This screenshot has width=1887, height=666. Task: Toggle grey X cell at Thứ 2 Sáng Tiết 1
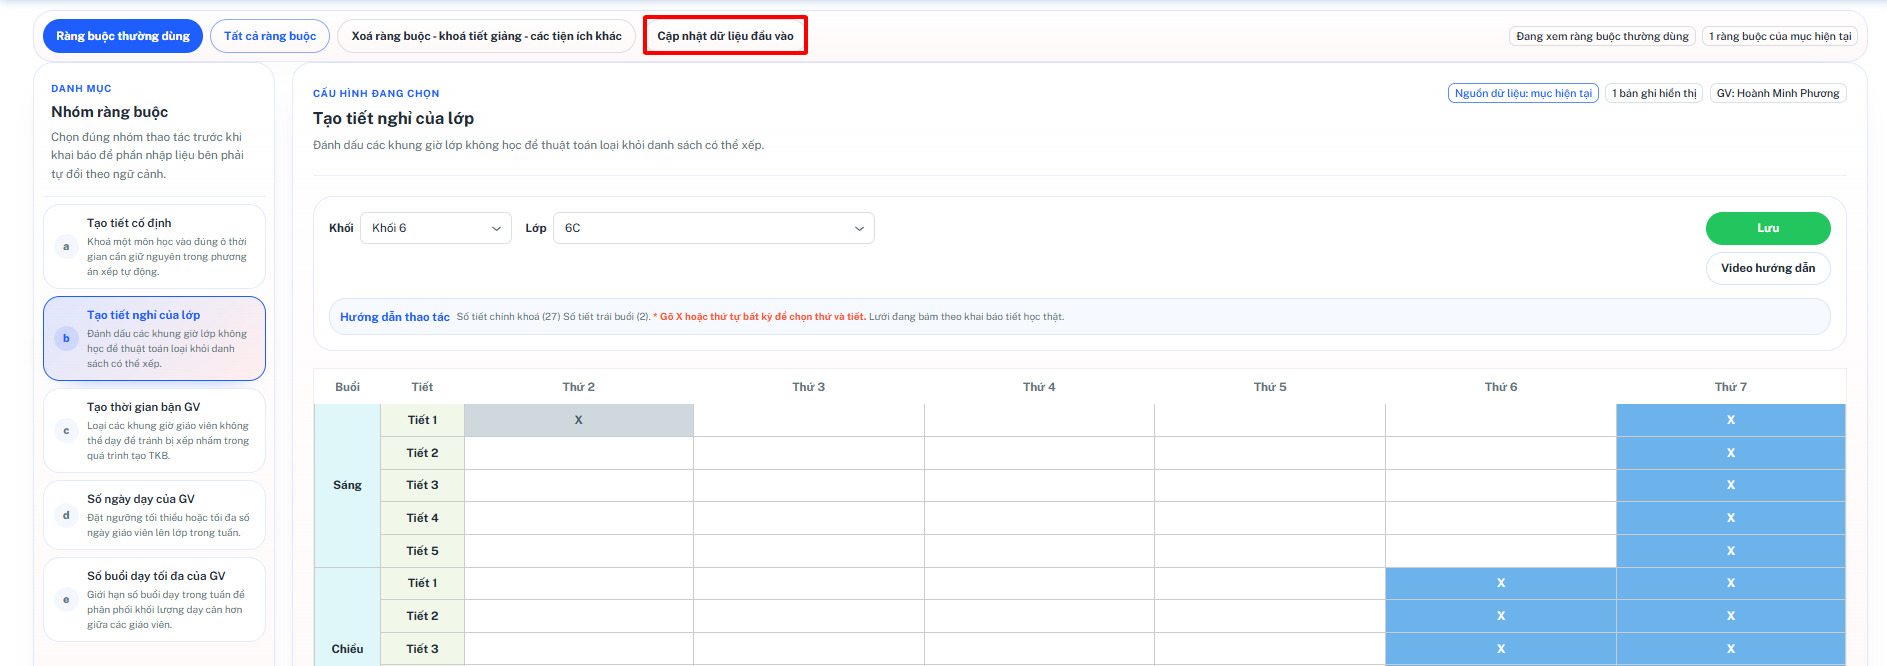578,420
